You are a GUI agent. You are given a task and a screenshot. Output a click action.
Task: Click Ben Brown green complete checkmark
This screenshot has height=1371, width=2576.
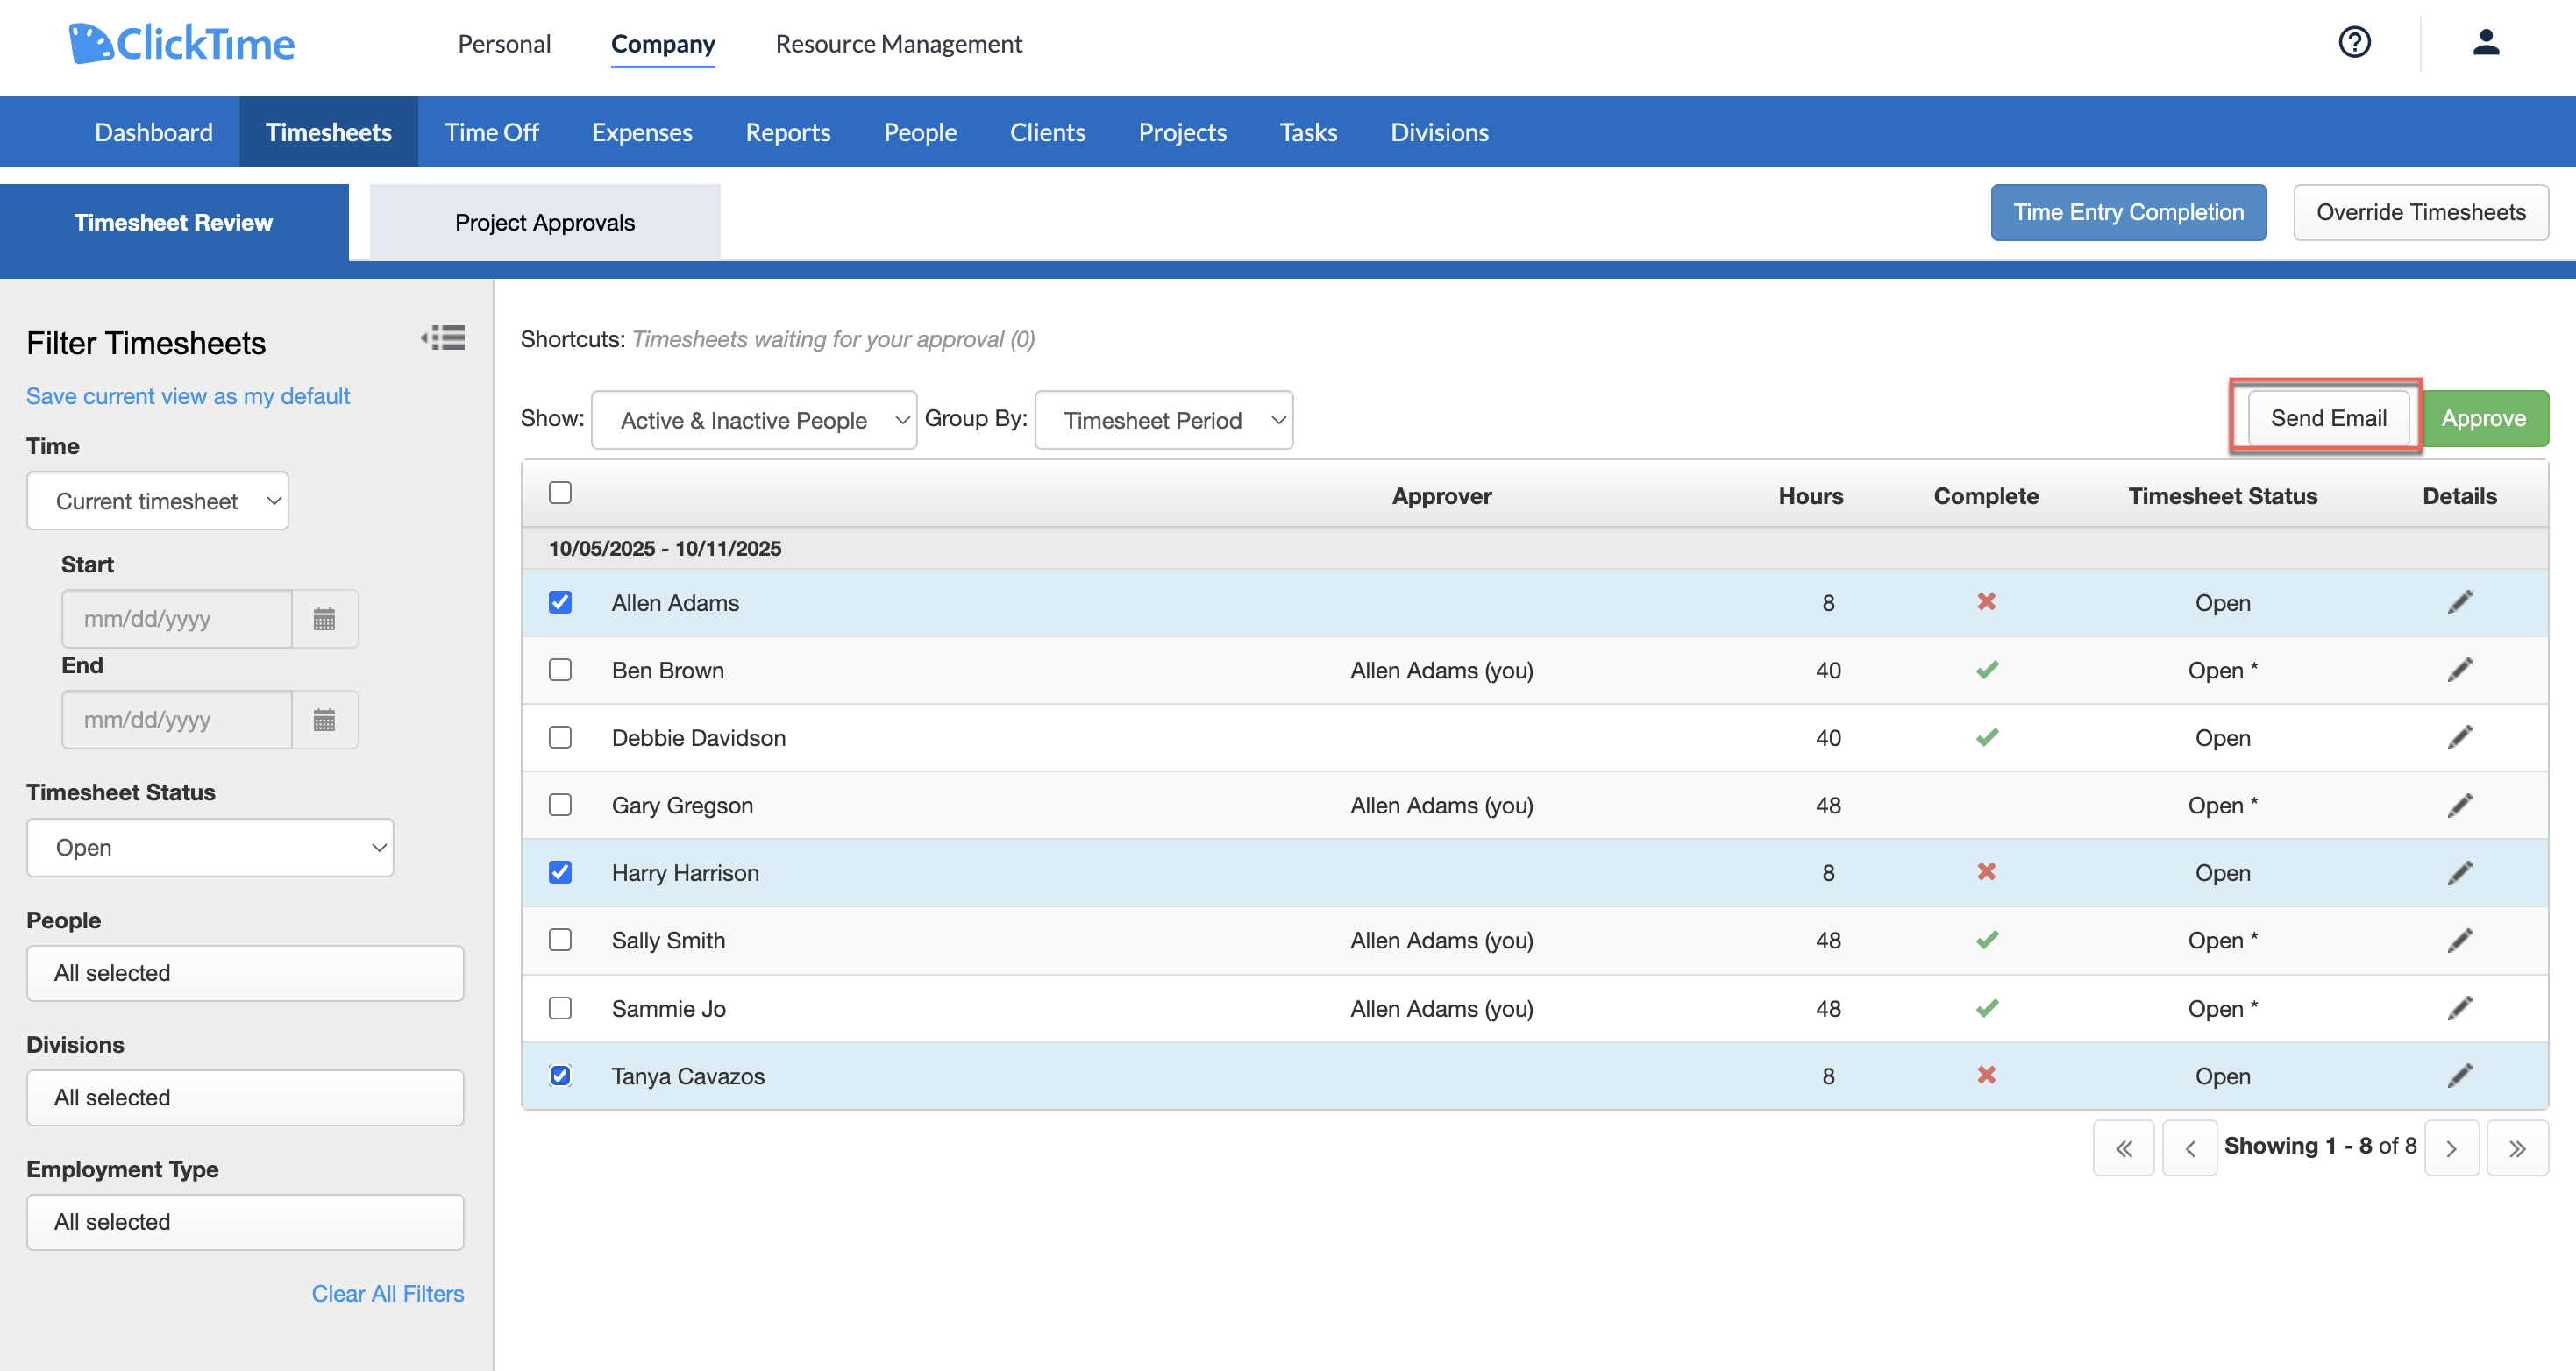click(x=1986, y=670)
